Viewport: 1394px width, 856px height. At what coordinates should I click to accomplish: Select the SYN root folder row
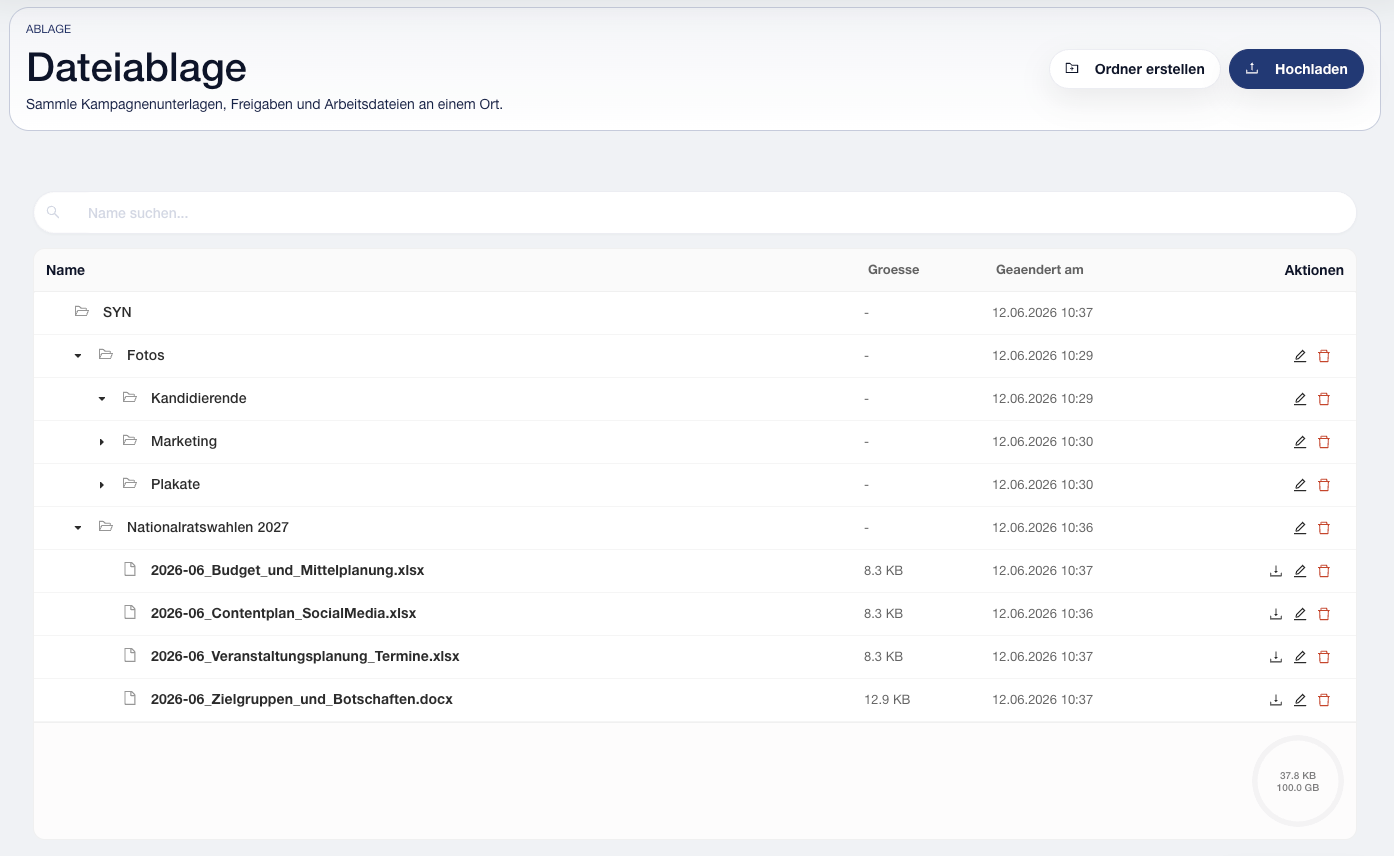695,313
